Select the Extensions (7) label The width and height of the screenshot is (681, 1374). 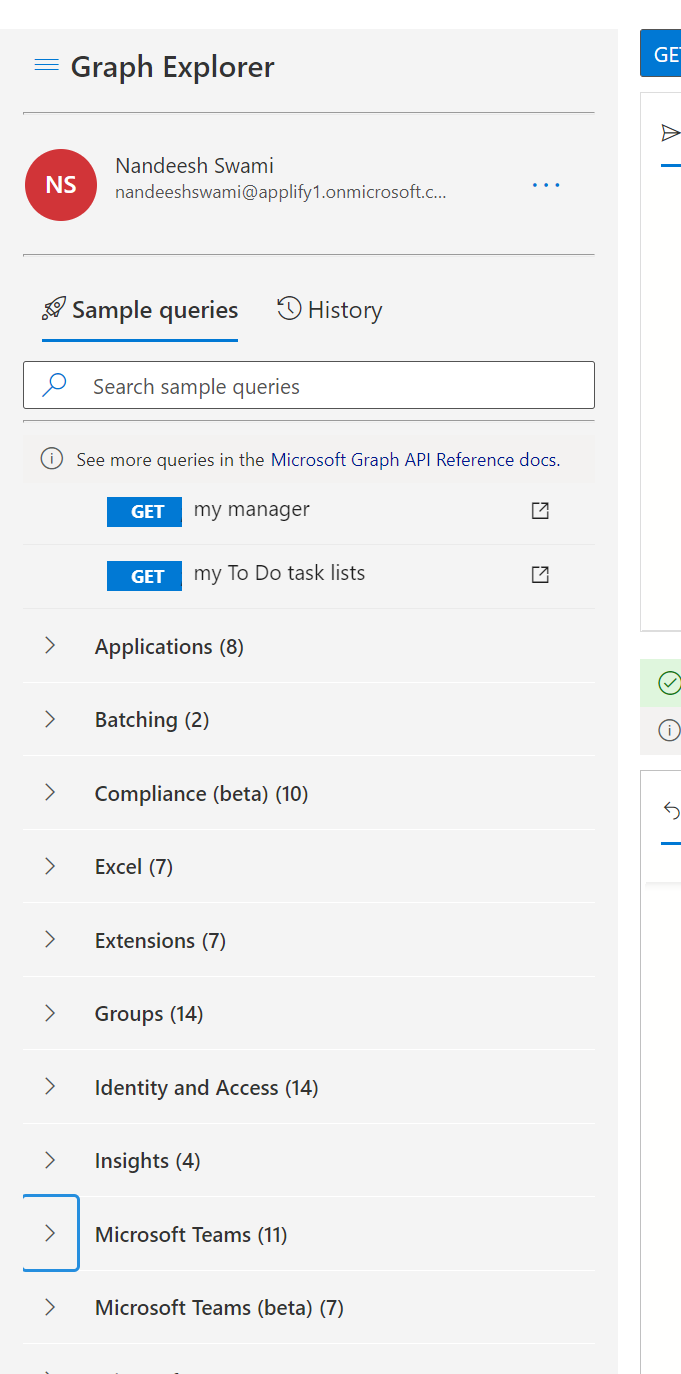(x=160, y=941)
